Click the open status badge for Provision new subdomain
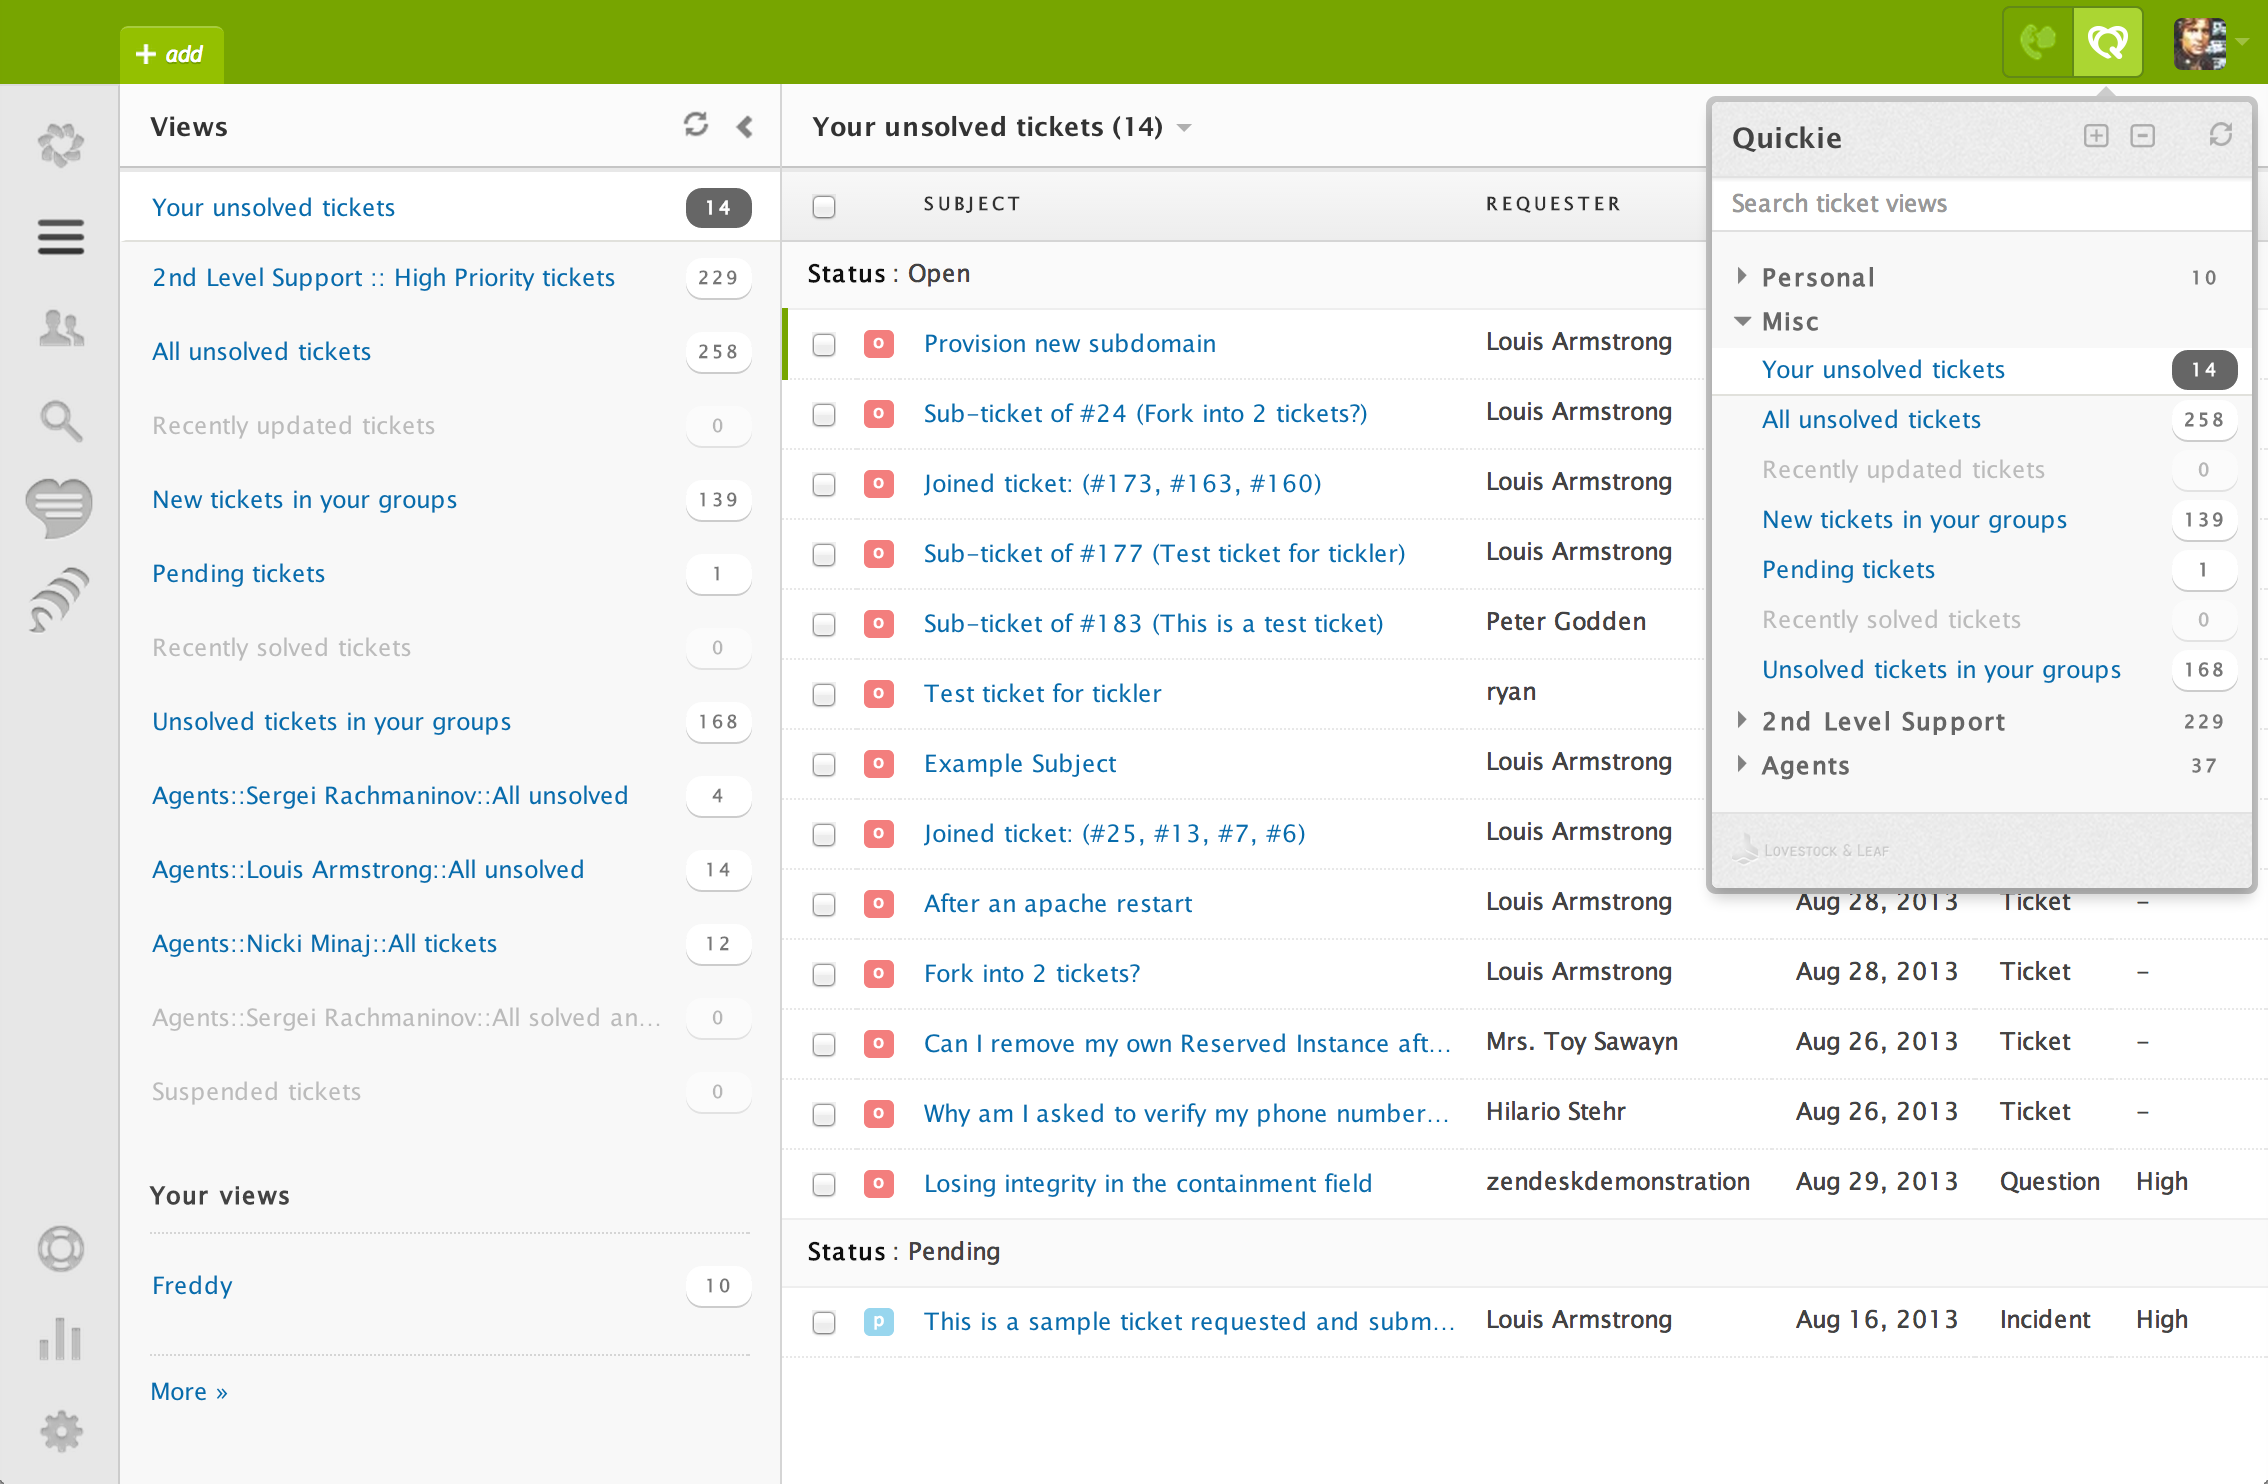Viewport: 2268px width, 1484px height. (878, 344)
